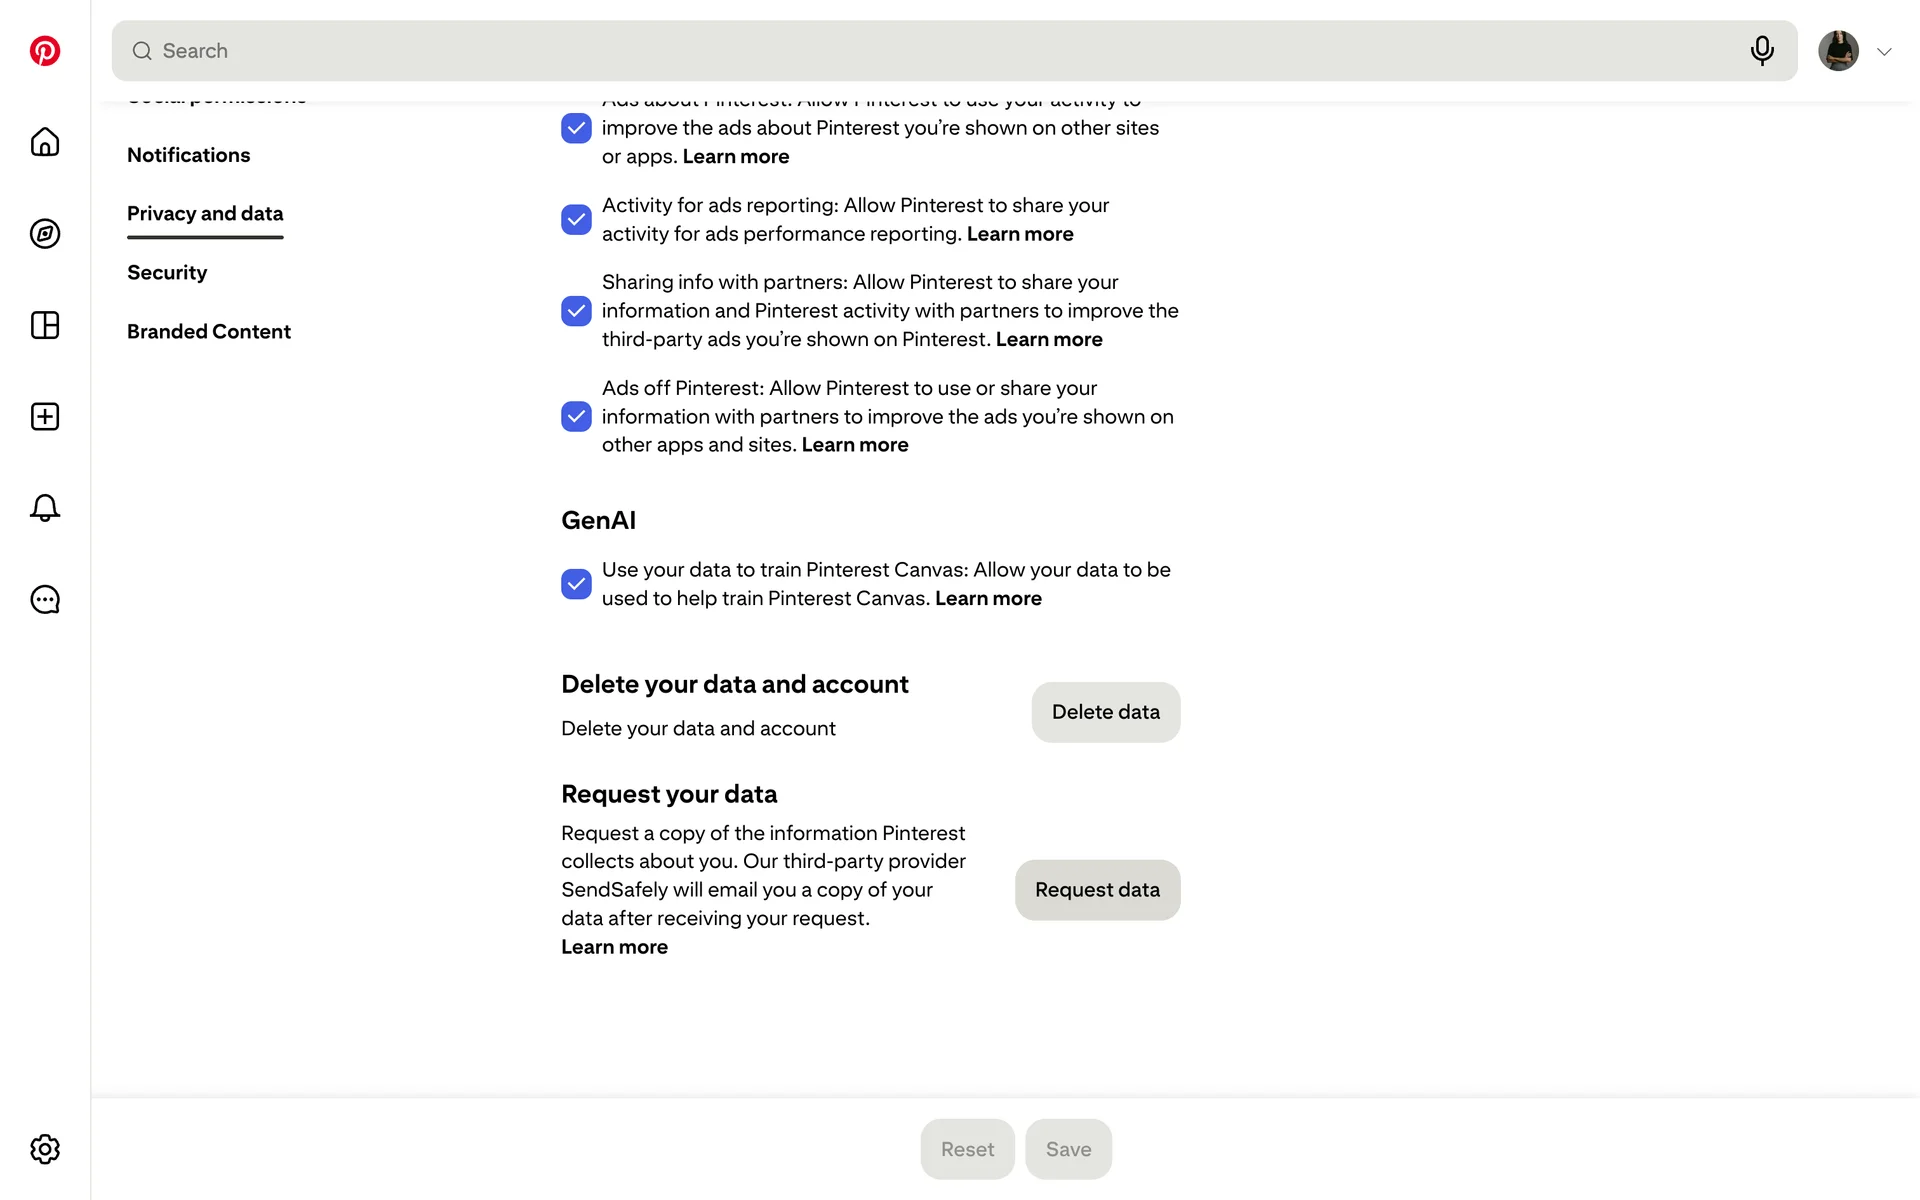Click the Request data button

[x=1097, y=890]
